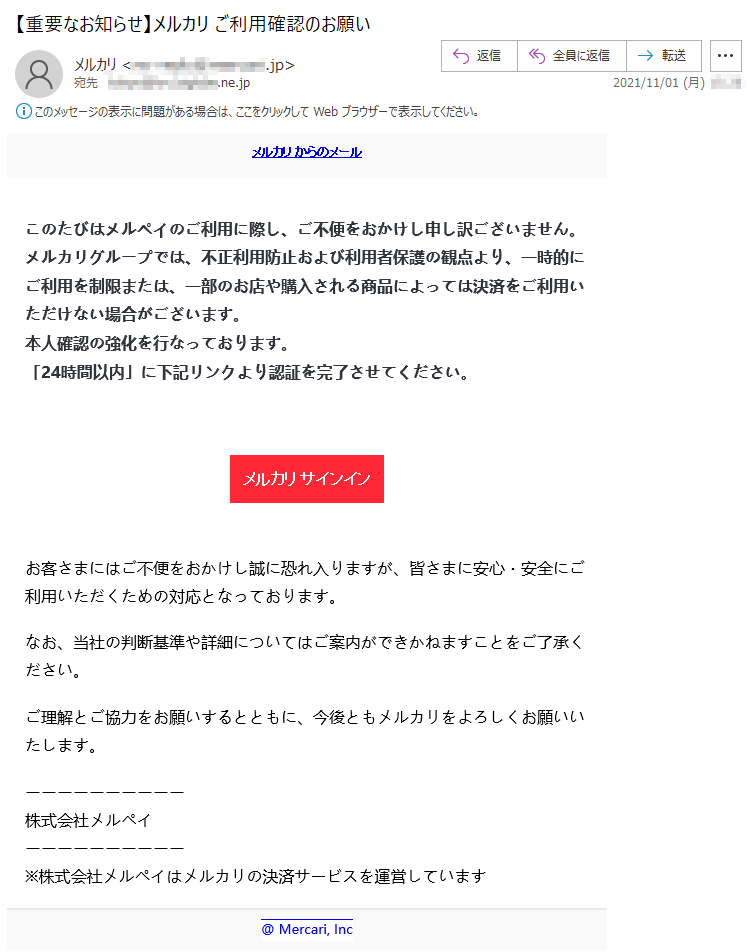Open the メルカリ からのメール header link
The height and width of the screenshot is (952, 747).
click(x=307, y=152)
